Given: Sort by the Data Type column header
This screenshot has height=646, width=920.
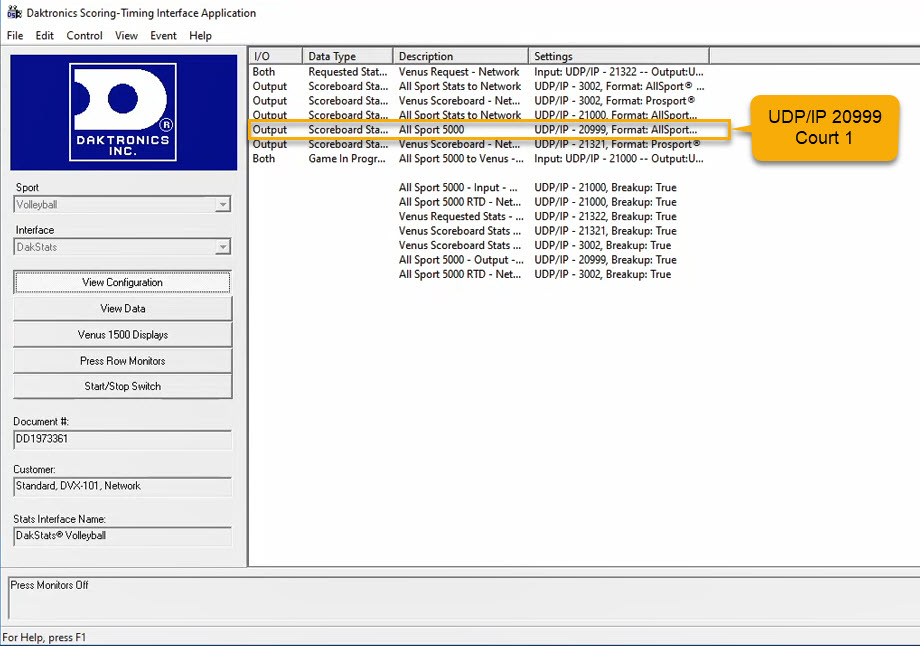Looking at the screenshot, I should [x=347, y=57].
